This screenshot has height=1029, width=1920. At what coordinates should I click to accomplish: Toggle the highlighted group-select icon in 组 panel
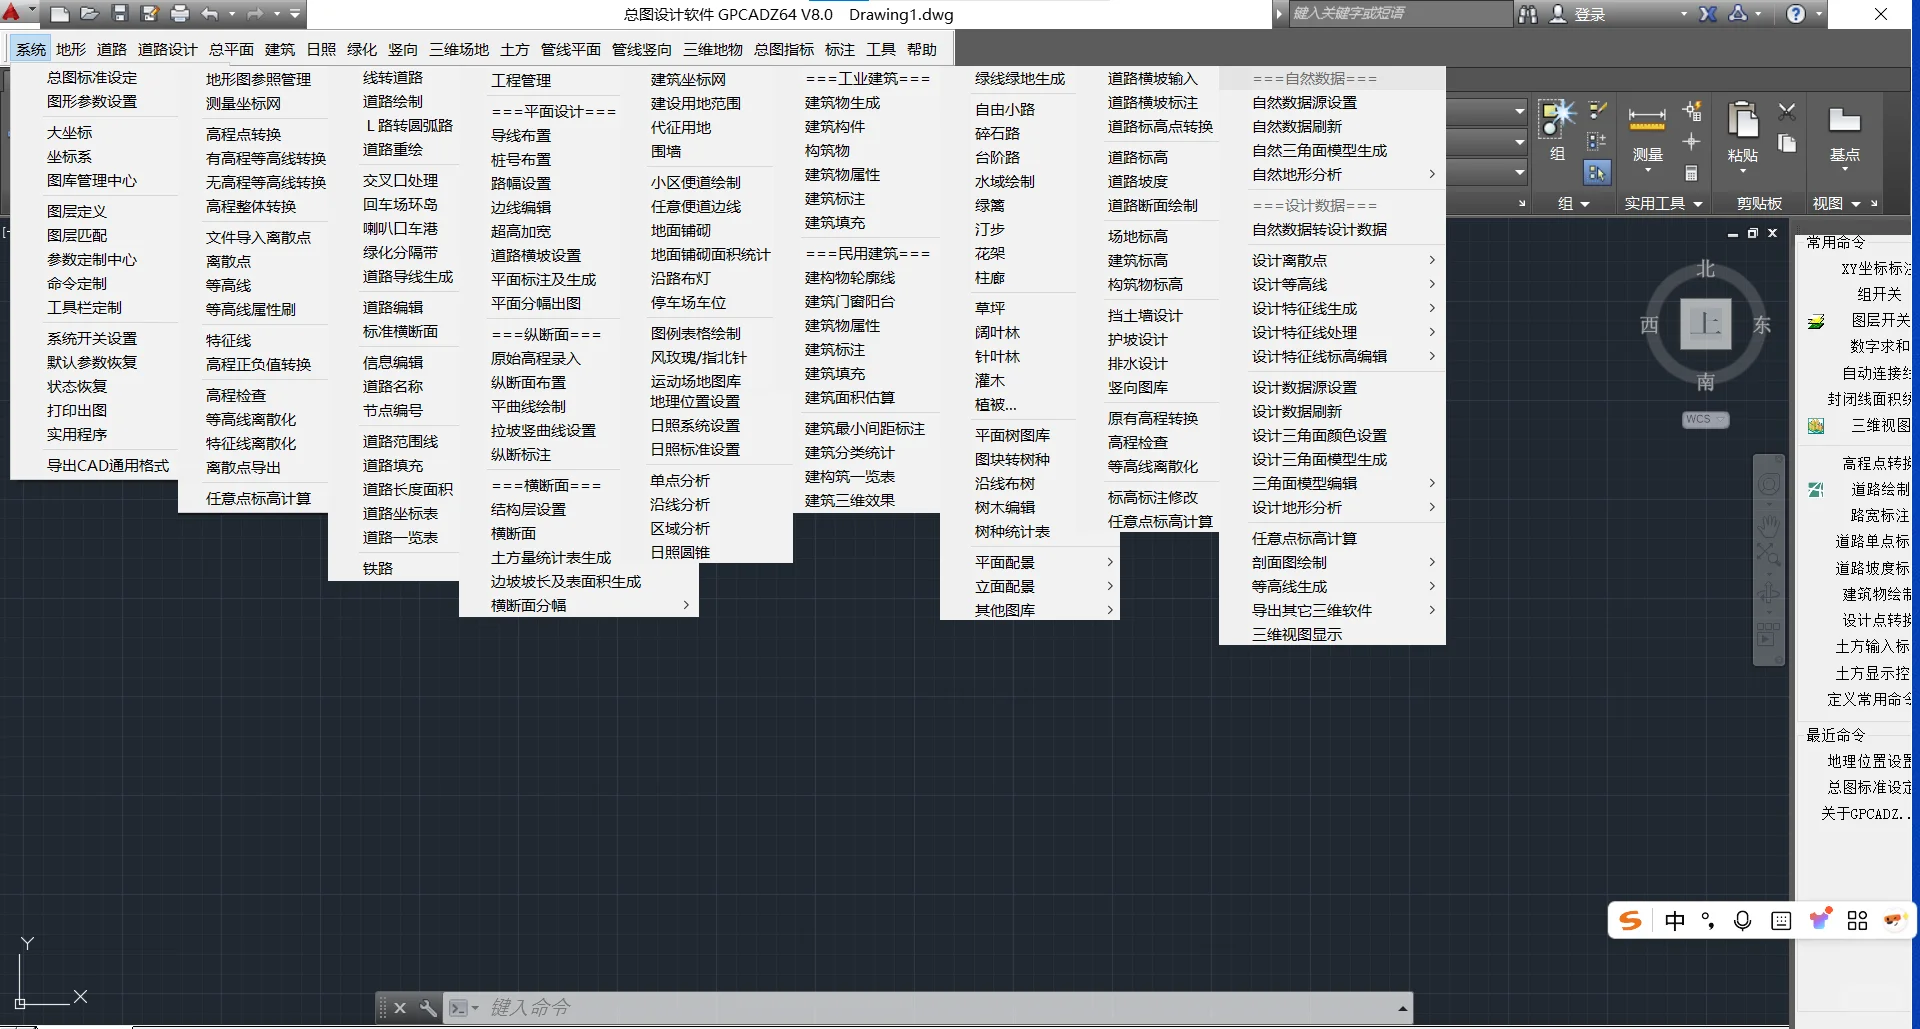click(x=1597, y=174)
